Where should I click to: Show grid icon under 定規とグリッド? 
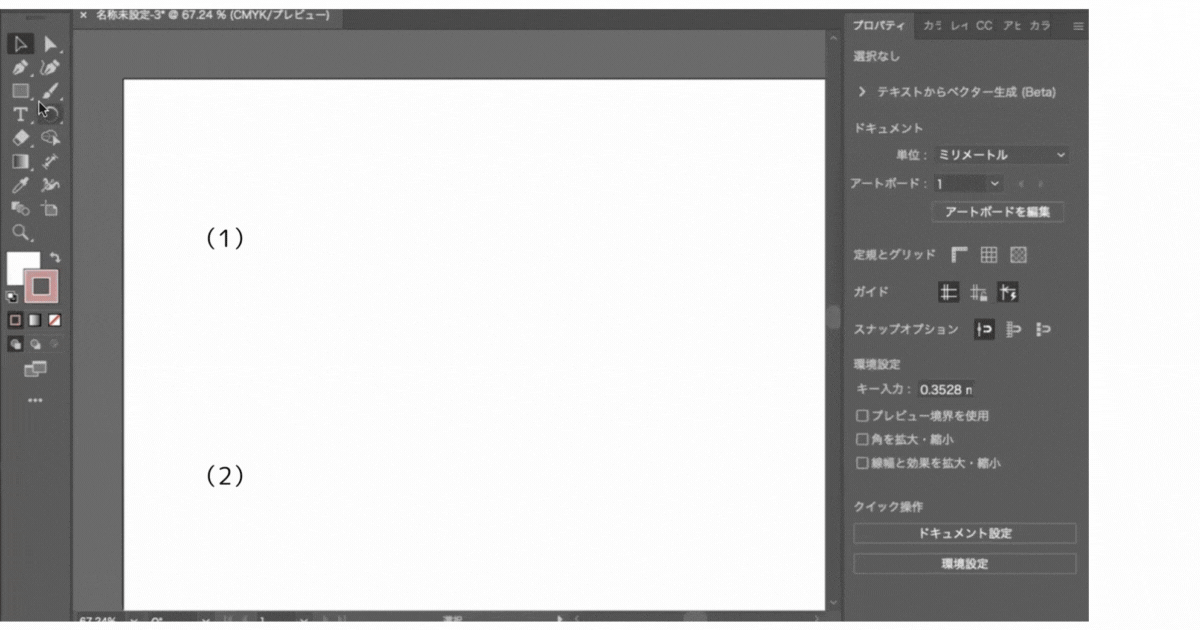pos(989,255)
